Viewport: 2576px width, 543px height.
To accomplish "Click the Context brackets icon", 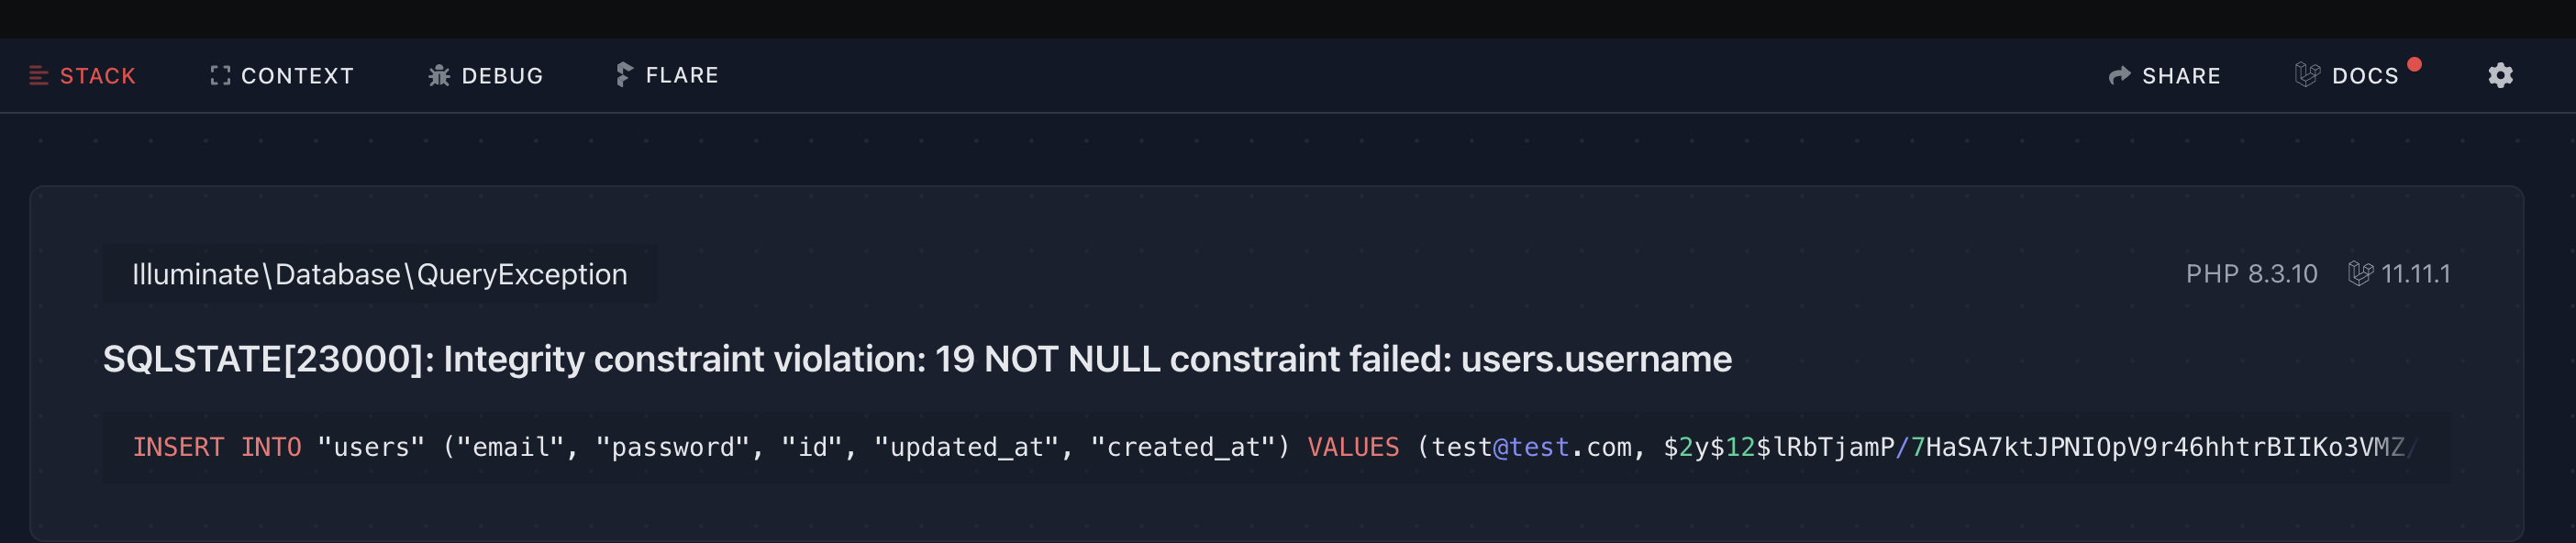I will pos(220,76).
